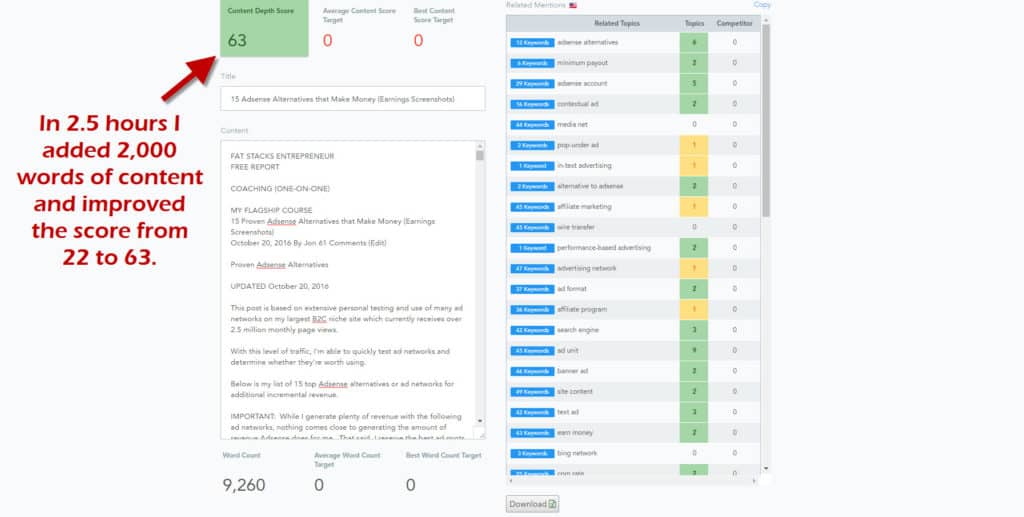Click the keywords badge beside earn money
Image resolution: width=1024 pixels, height=517 pixels.
click(x=531, y=433)
